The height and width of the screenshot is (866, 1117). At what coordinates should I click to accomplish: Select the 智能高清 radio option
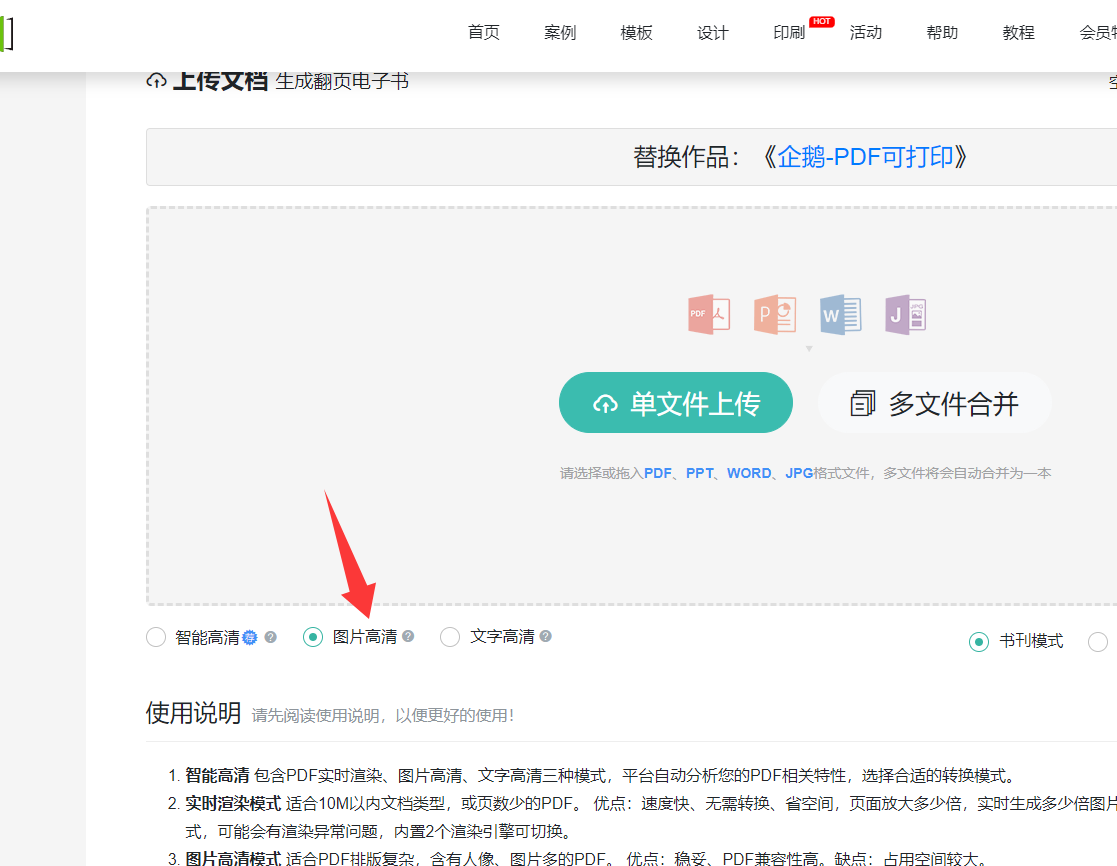pyautogui.click(x=156, y=638)
